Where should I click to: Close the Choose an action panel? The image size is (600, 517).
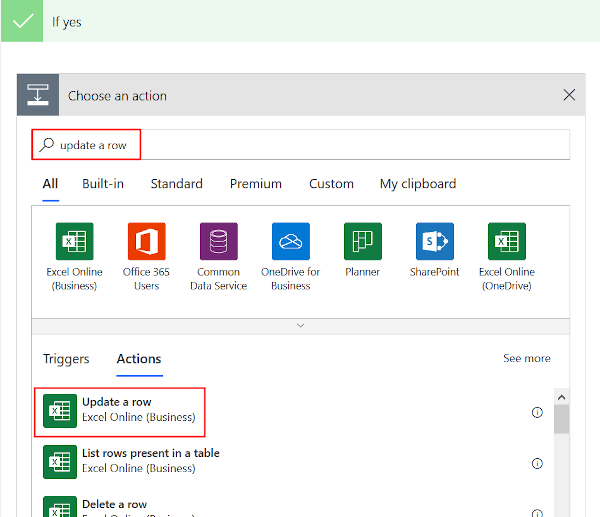pos(569,96)
